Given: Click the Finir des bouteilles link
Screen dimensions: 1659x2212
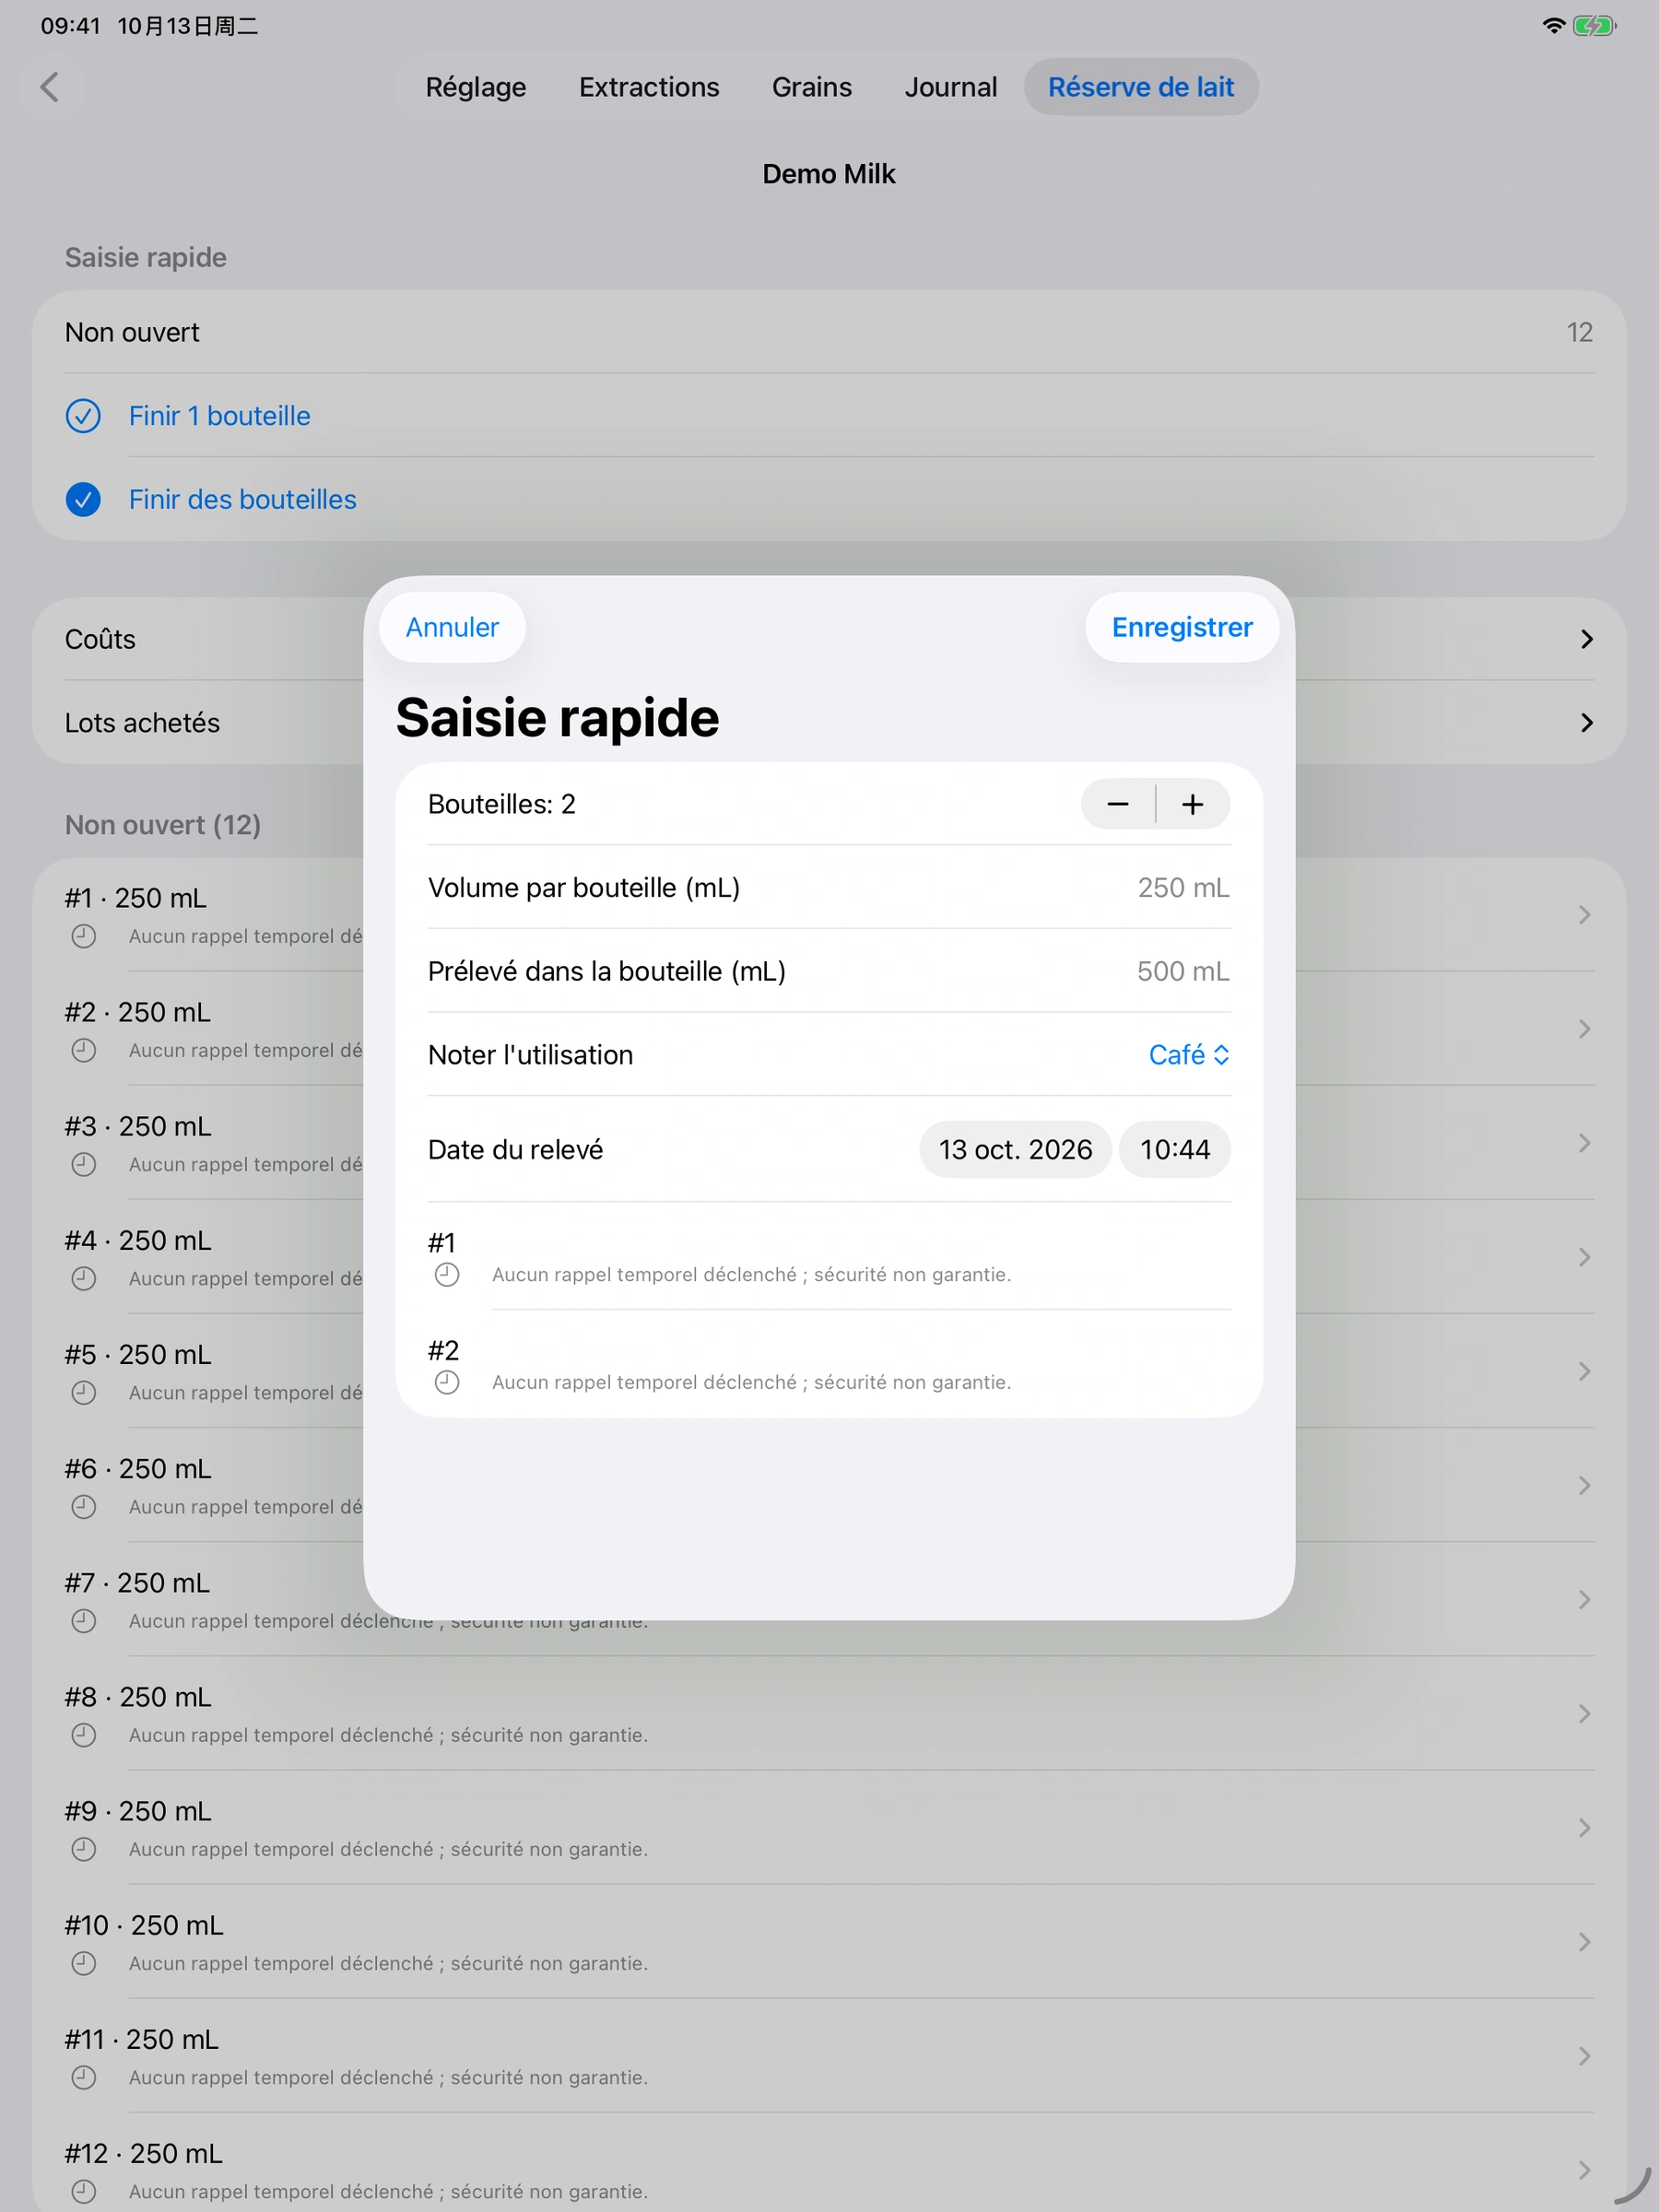Looking at the screenshot, I should tap(243, 499).
